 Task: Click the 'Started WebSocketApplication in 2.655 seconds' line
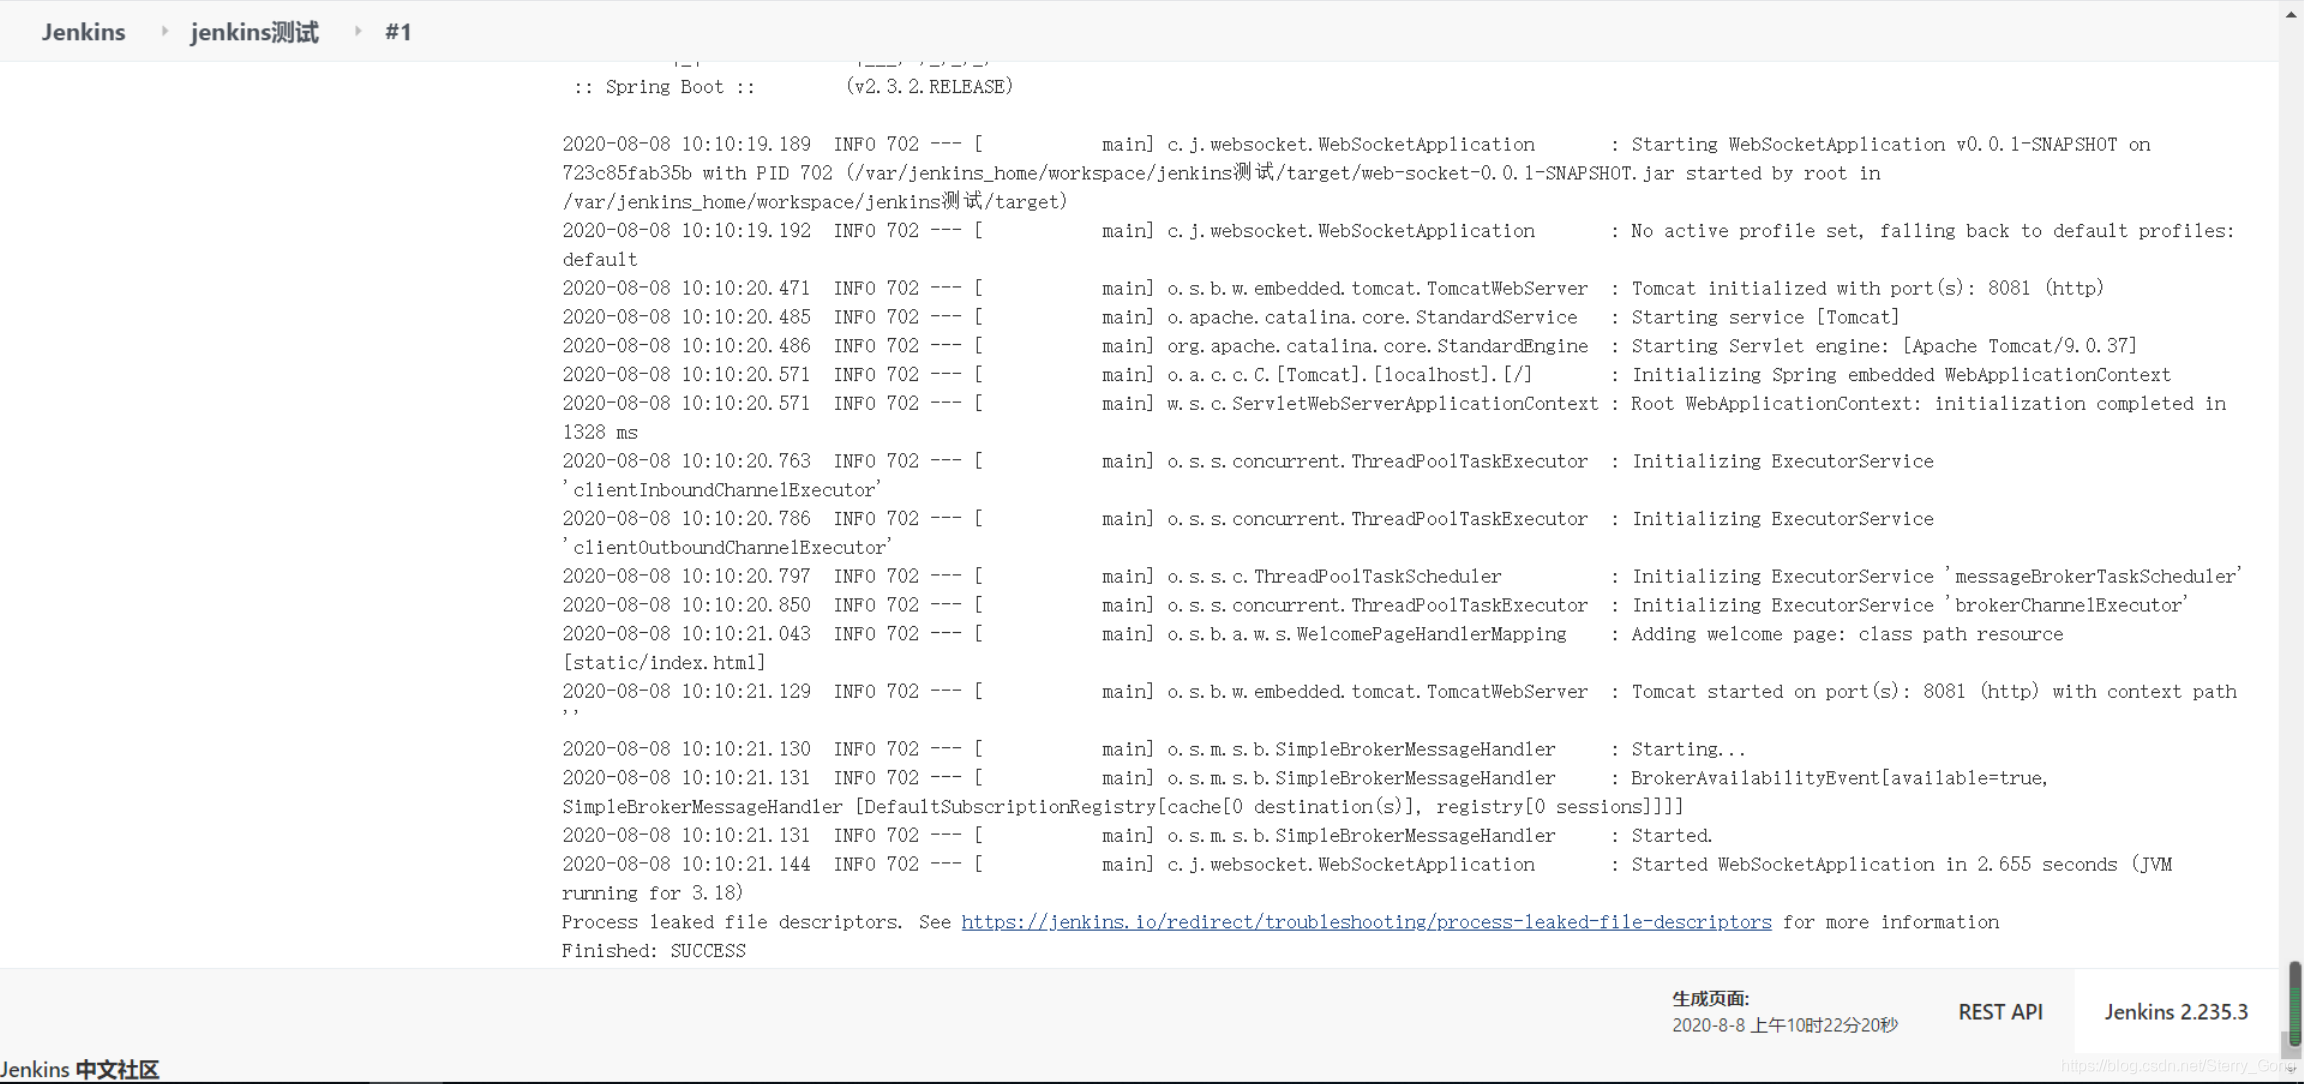point(1367,865)
